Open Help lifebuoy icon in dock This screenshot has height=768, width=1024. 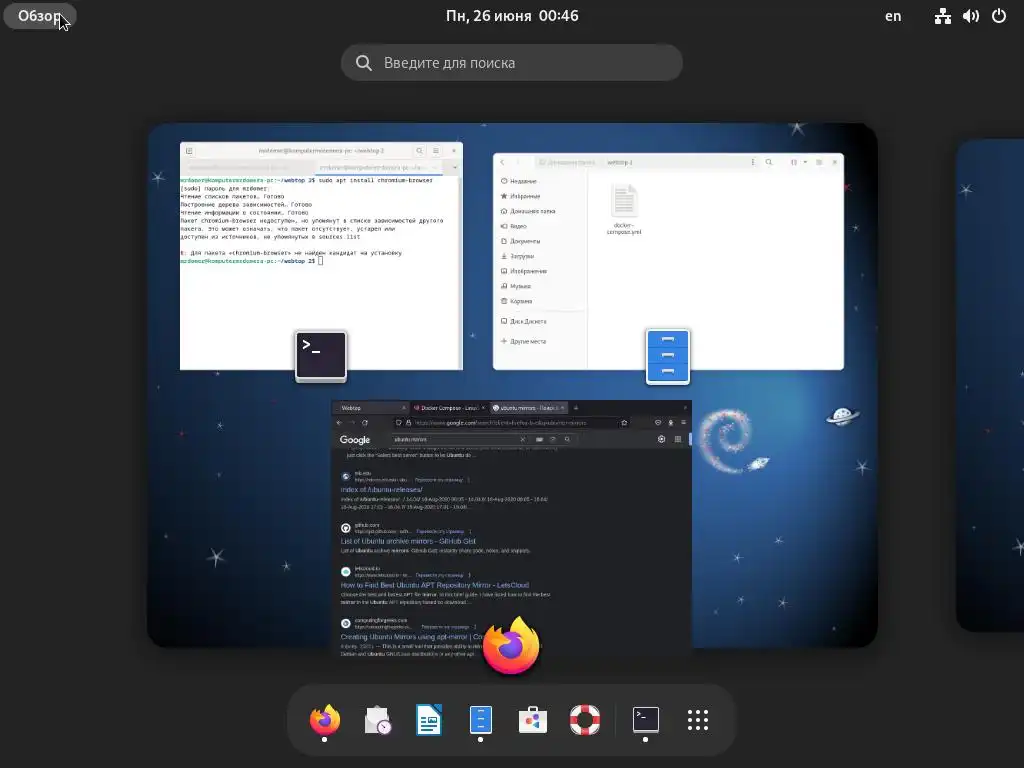tap(584, 720)
